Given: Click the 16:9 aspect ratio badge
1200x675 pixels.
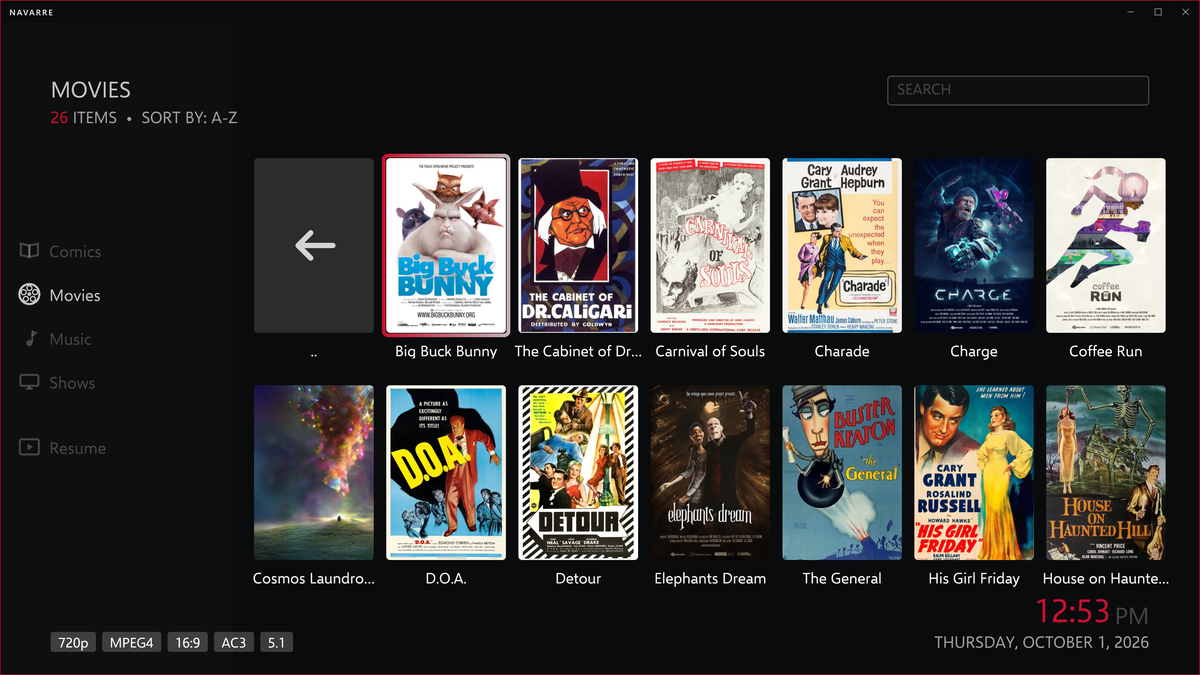Looking at the screenshot, I should click(x=187, y=643).
